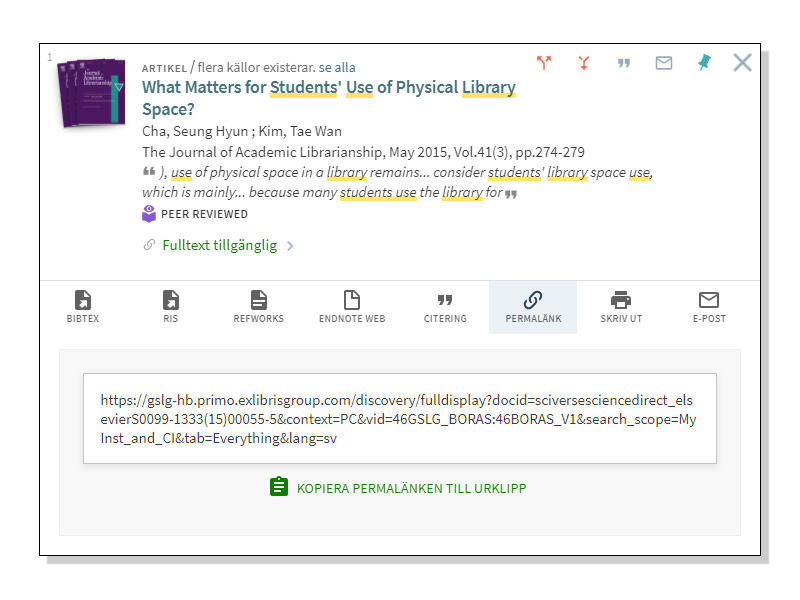The image size is (800, 600).
Task: Print record using Skriv ut
Action: (621, 307)
